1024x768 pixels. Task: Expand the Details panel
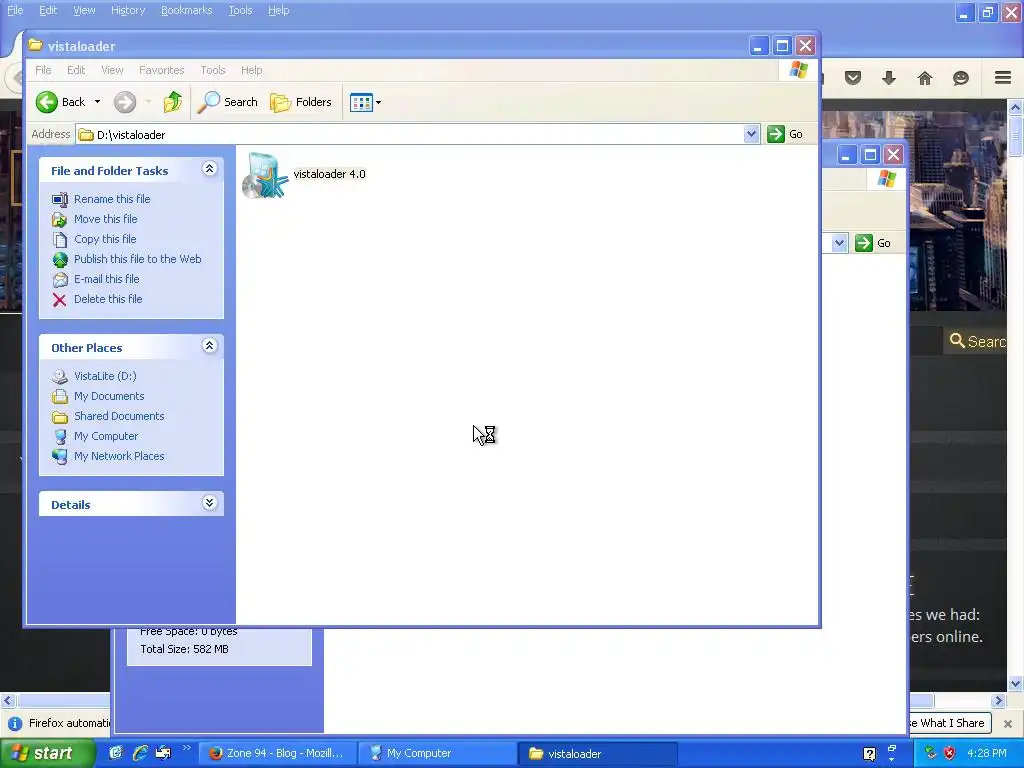coord(209,503)
